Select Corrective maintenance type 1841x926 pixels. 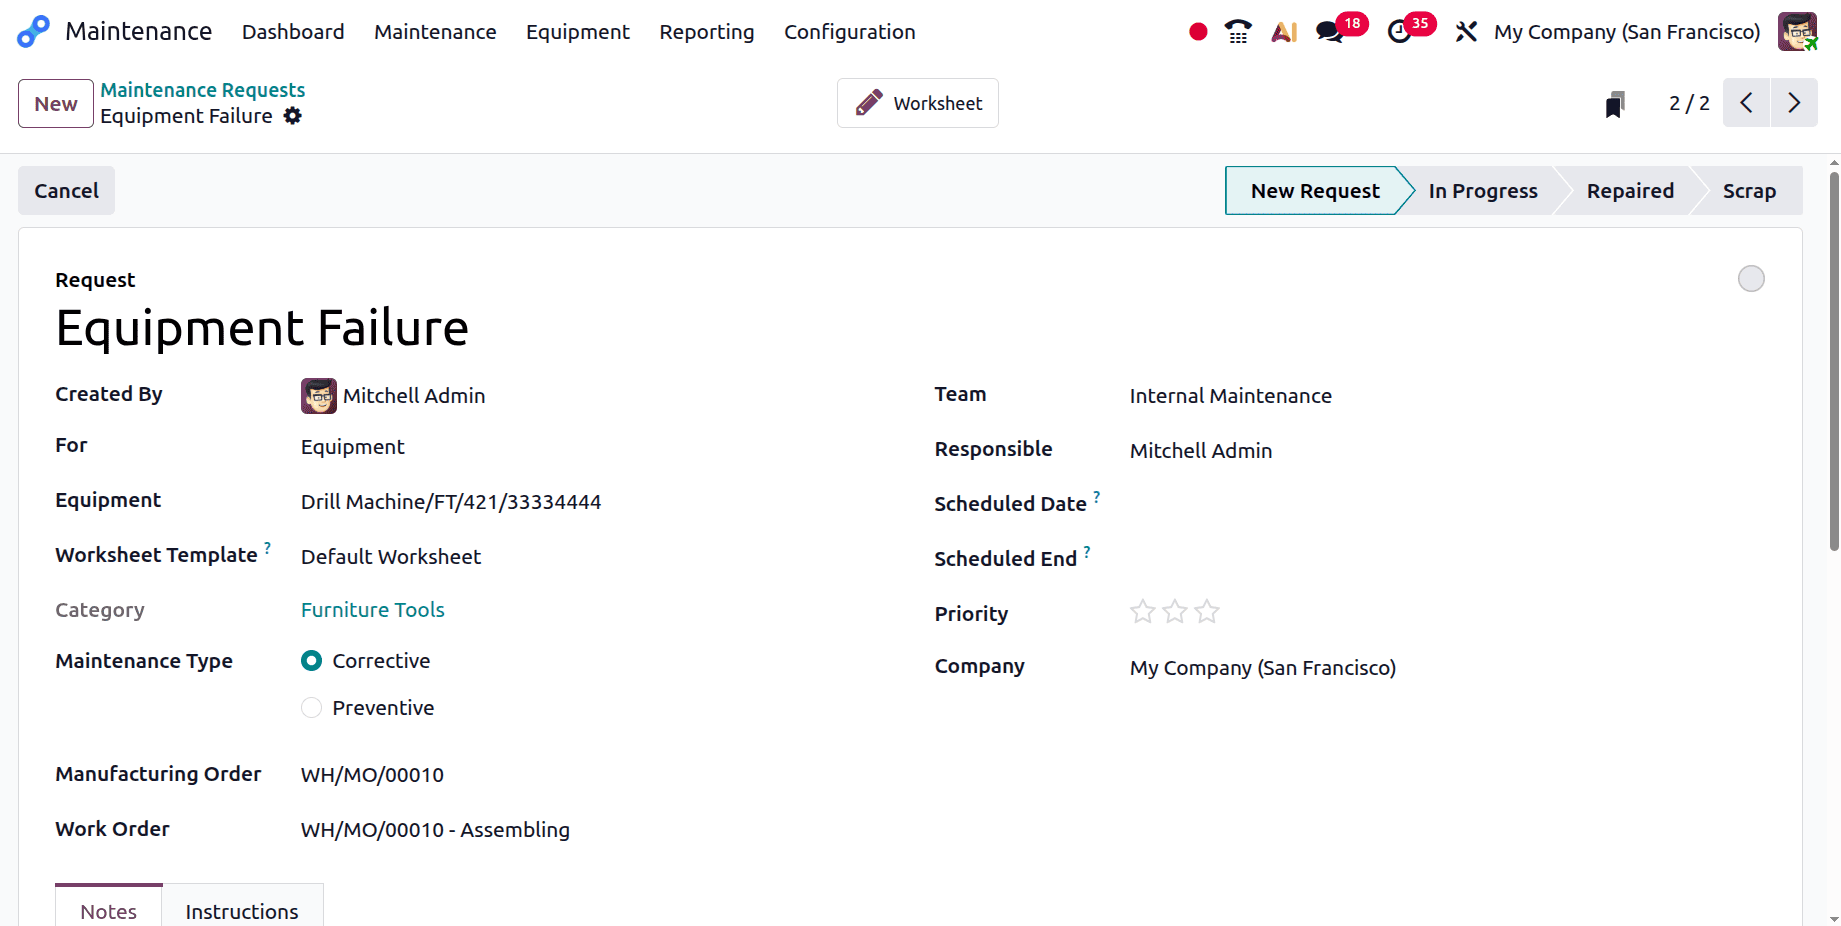tap(312, 661)
